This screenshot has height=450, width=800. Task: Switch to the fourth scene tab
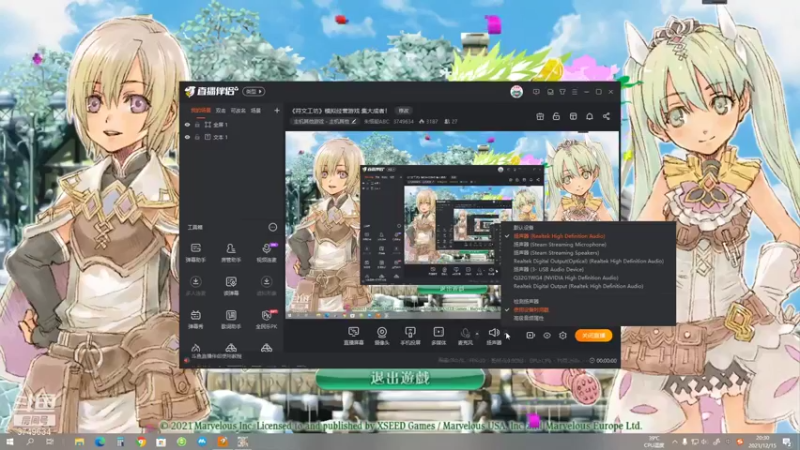(x=256, y=110)
